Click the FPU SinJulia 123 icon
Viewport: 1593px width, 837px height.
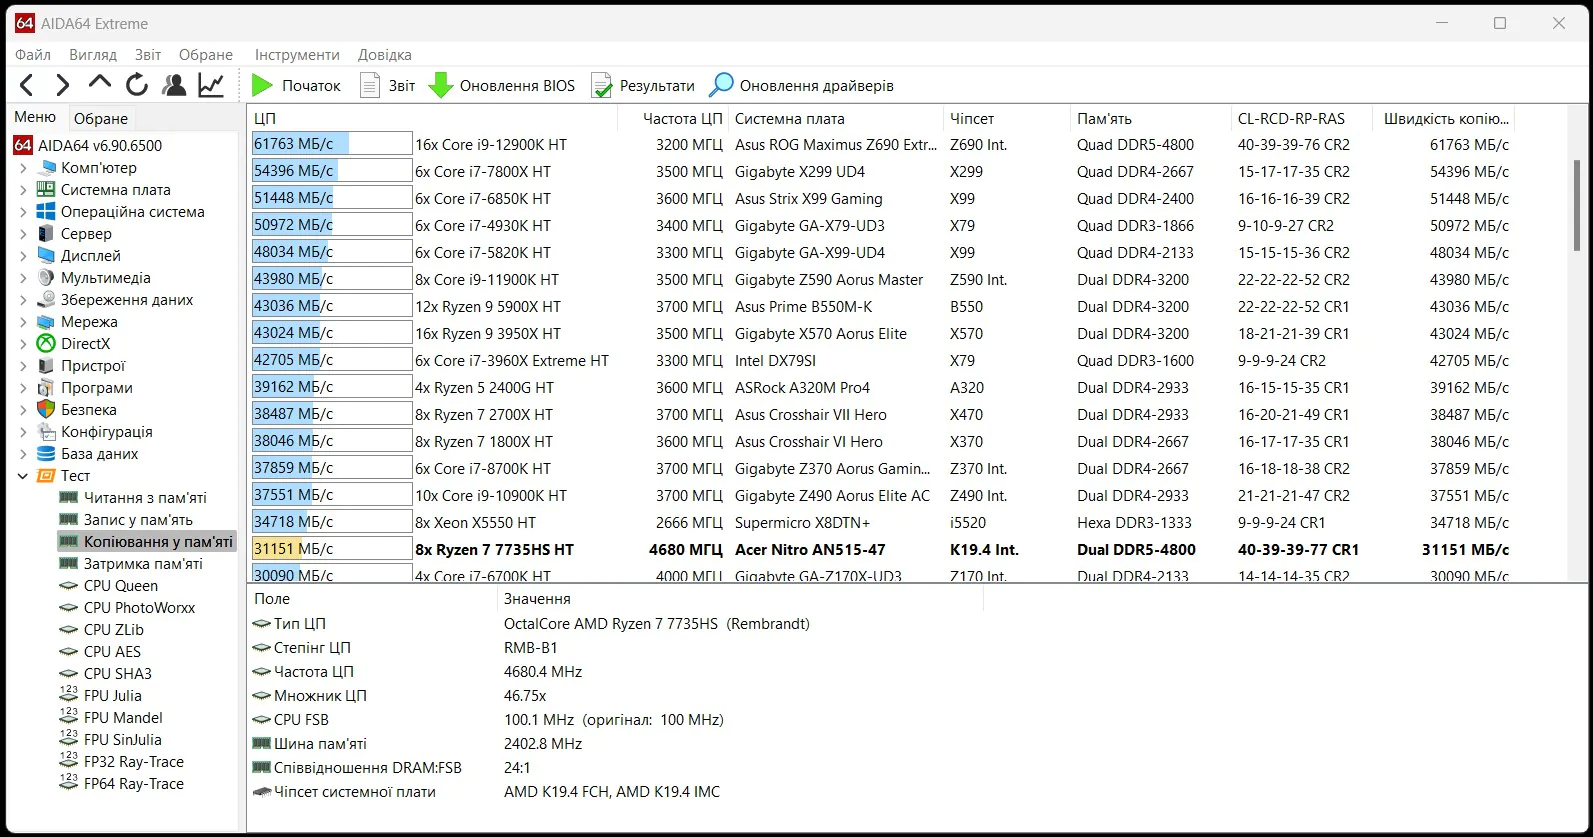(69, 739)
